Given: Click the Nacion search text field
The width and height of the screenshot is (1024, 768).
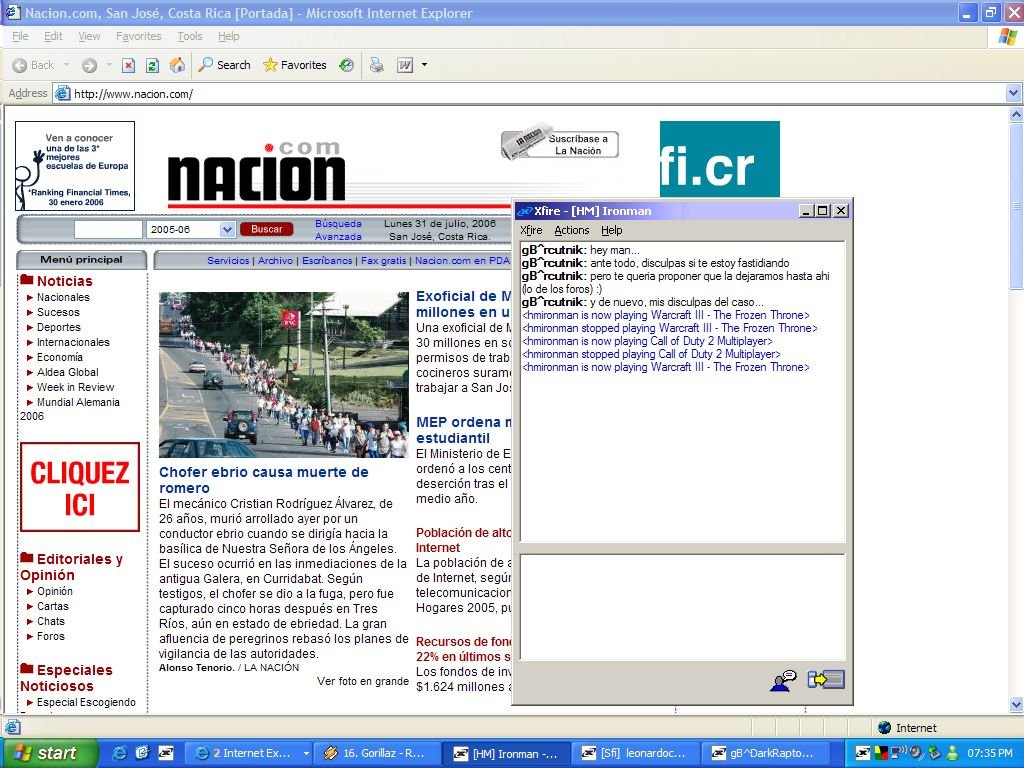Looking at the screenshot, I should click(x=108, y=229).
